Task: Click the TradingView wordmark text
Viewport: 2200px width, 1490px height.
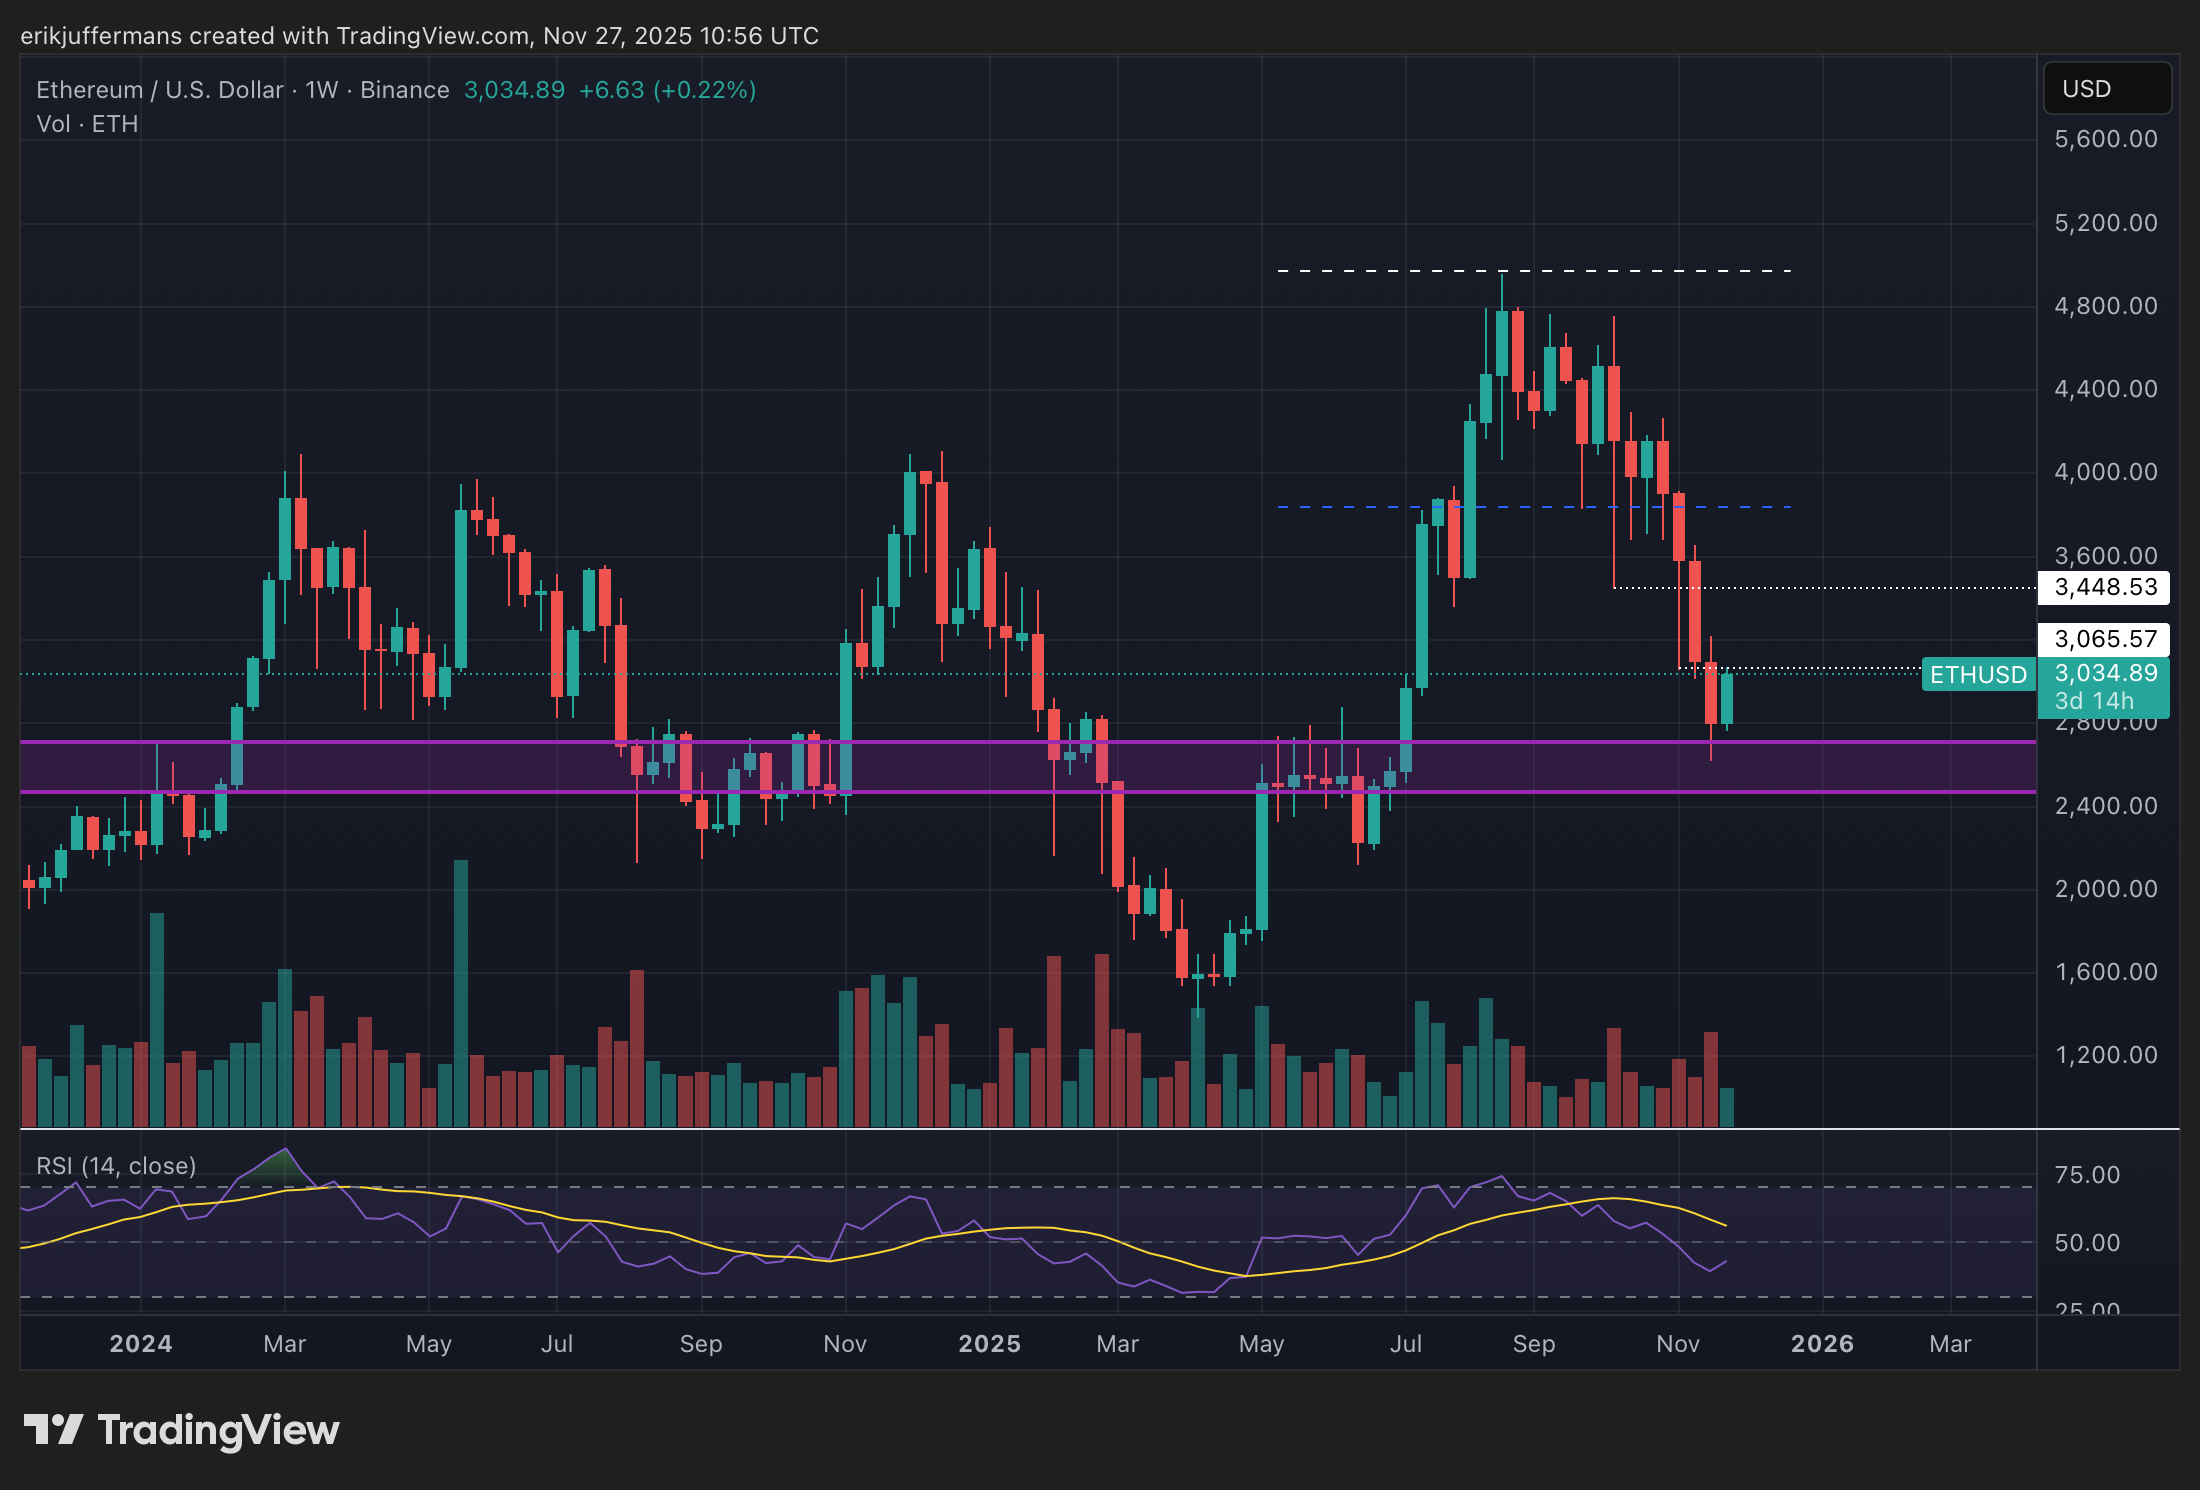Action: (x=218, y=1430)
